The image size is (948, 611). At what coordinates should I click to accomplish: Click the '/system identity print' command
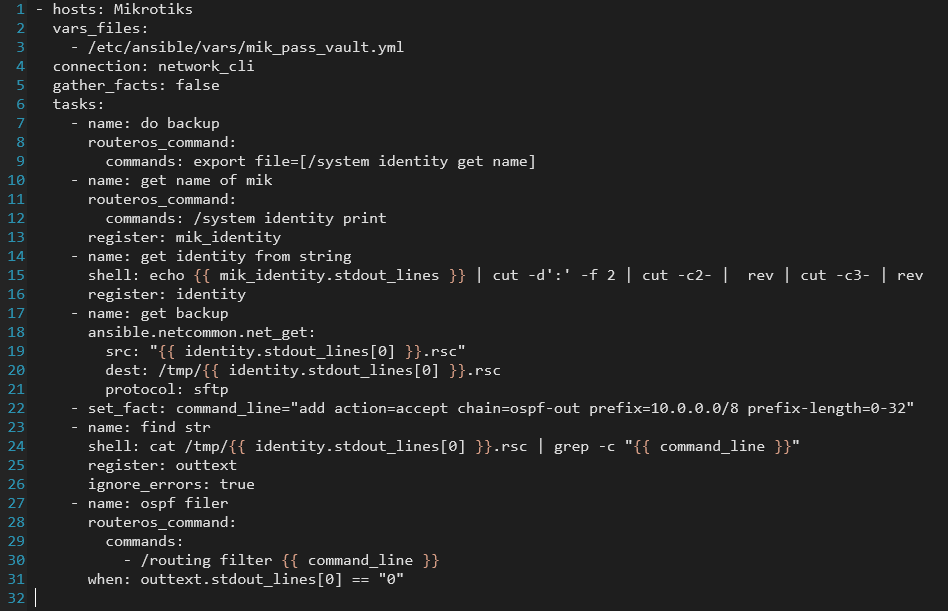(290, 218)
